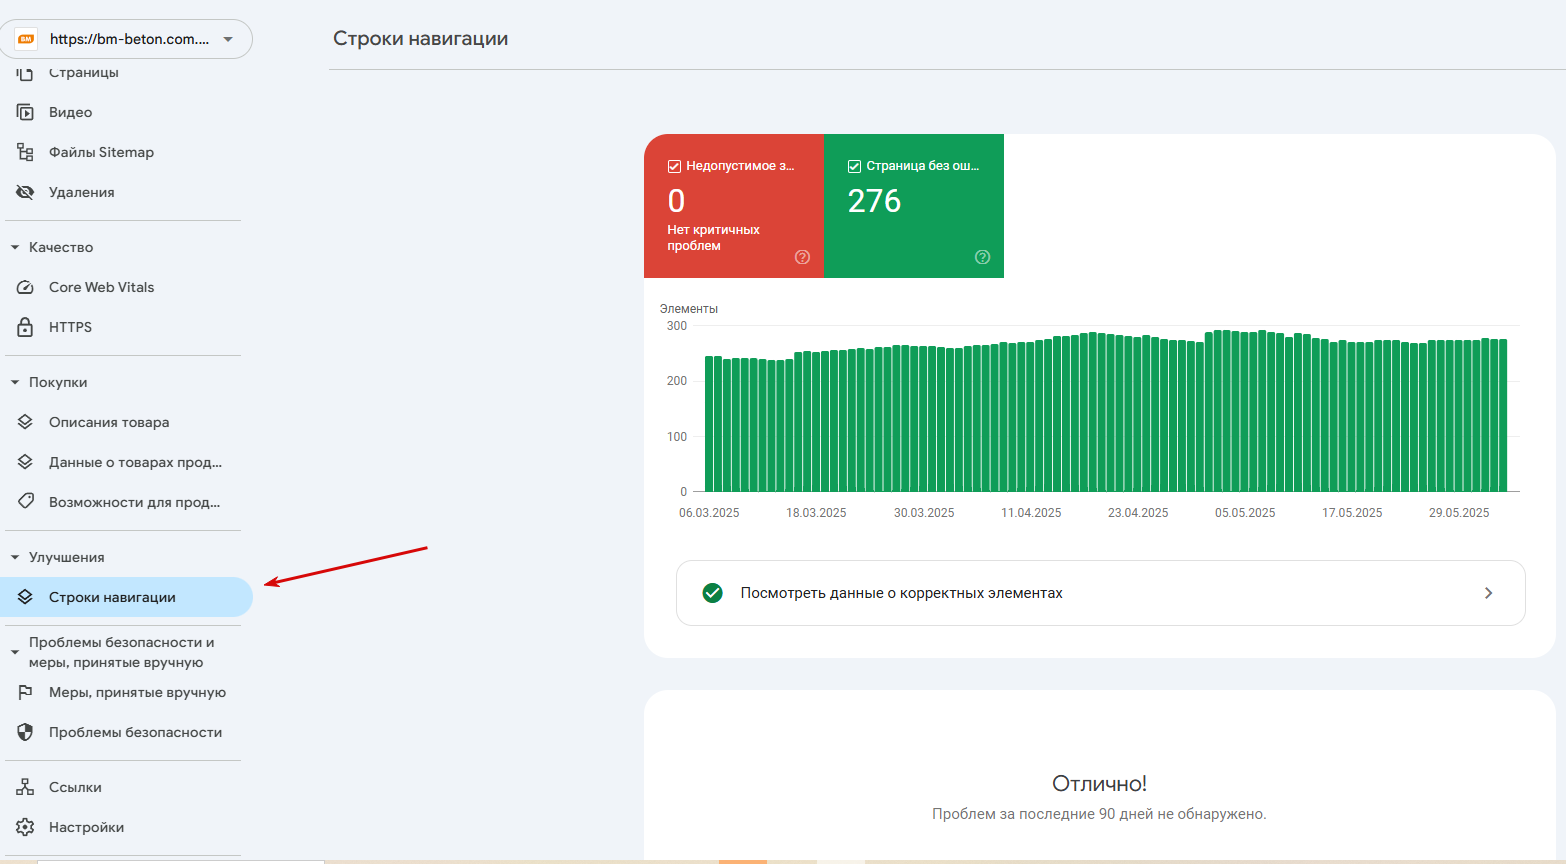The image size is (1566, 864).
Task: Open Настройки gear icon
Action: [x=26, y=827]
